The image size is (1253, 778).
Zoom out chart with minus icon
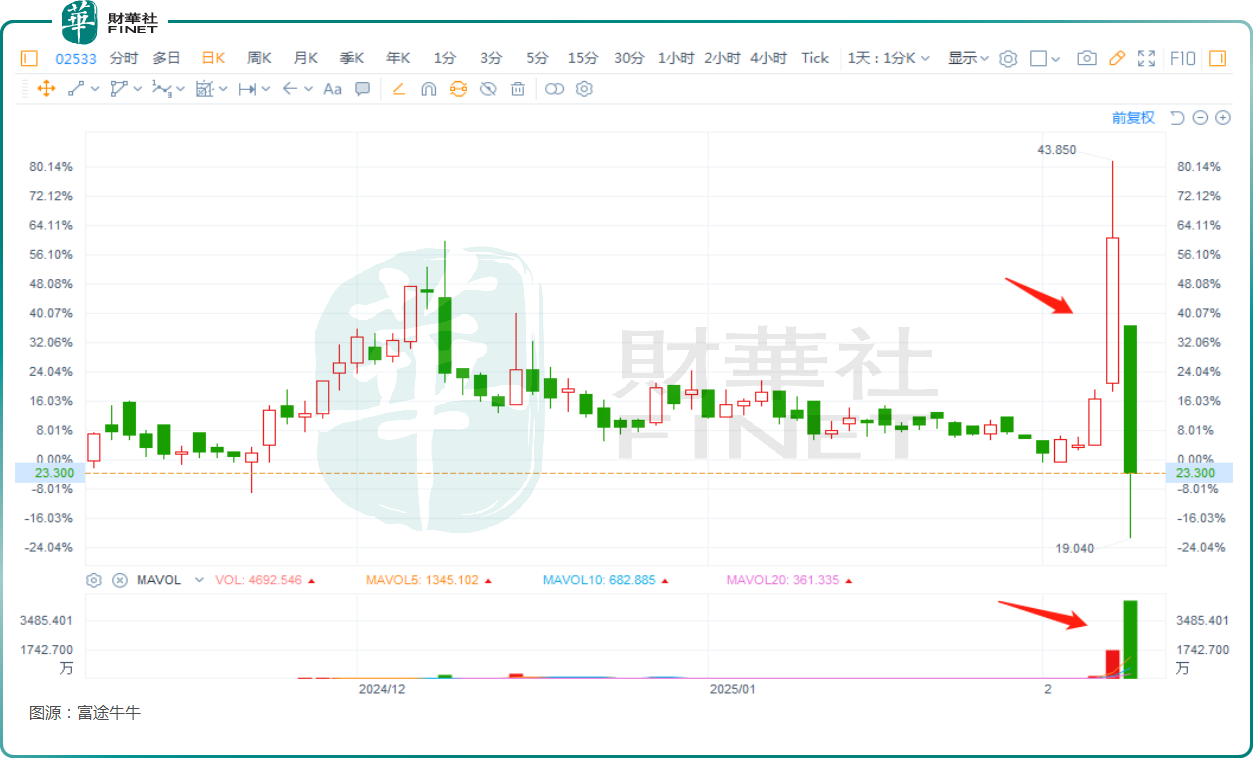tap(1200, 118)
